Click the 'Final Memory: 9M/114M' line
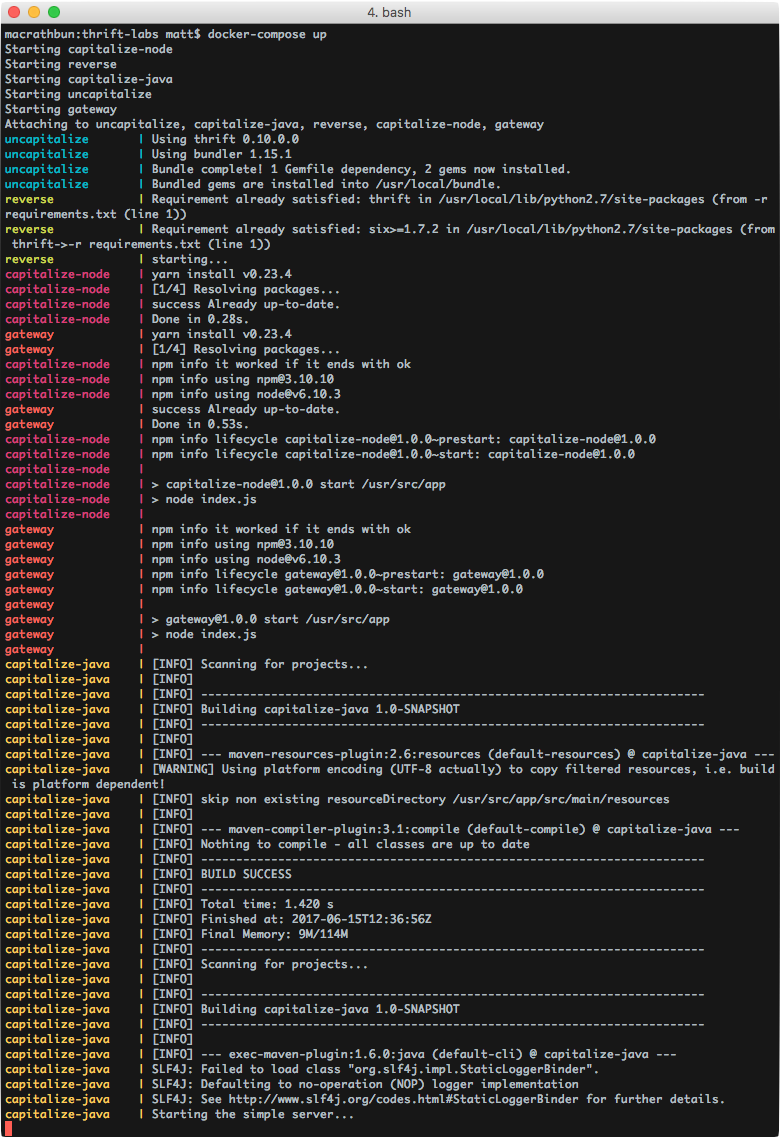Screen dimensions: 781x1137 (274, 934)
